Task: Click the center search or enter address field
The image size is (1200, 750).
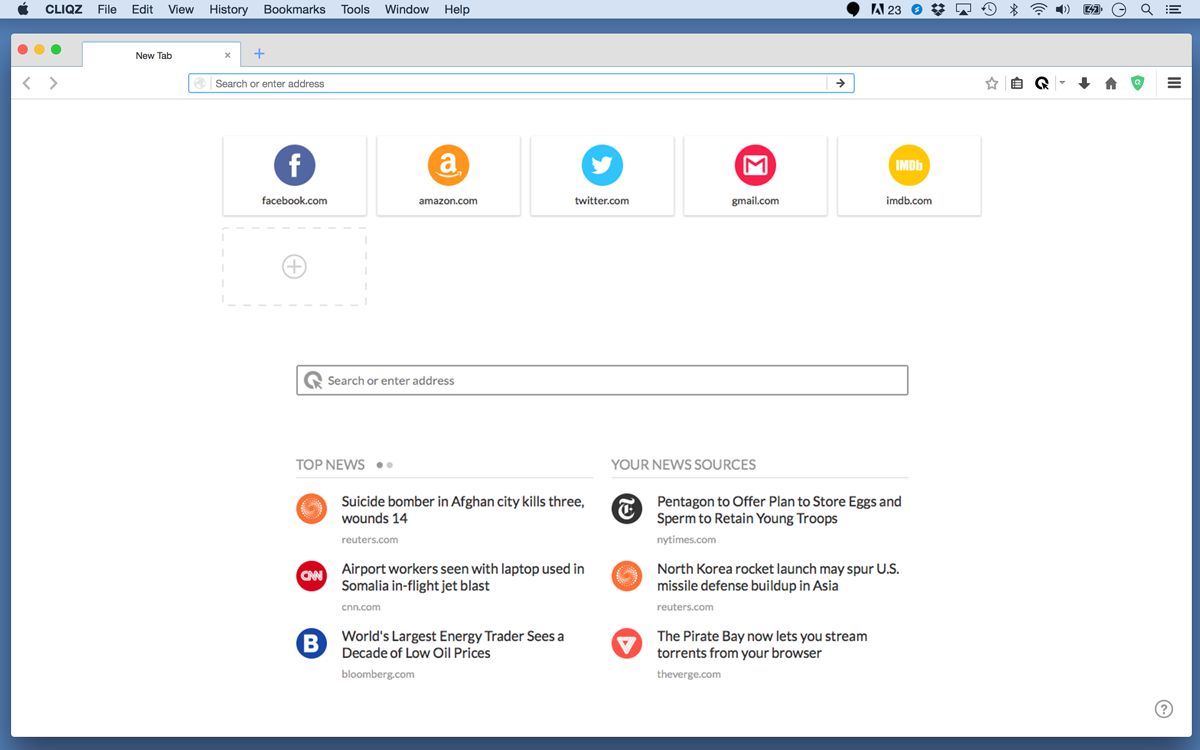Action: (x=602, y=380)
